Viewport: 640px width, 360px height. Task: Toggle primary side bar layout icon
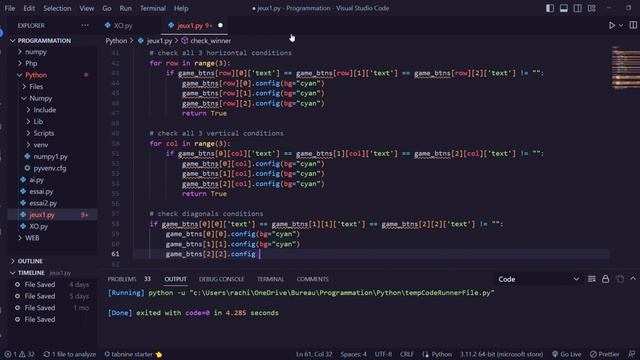550,8
